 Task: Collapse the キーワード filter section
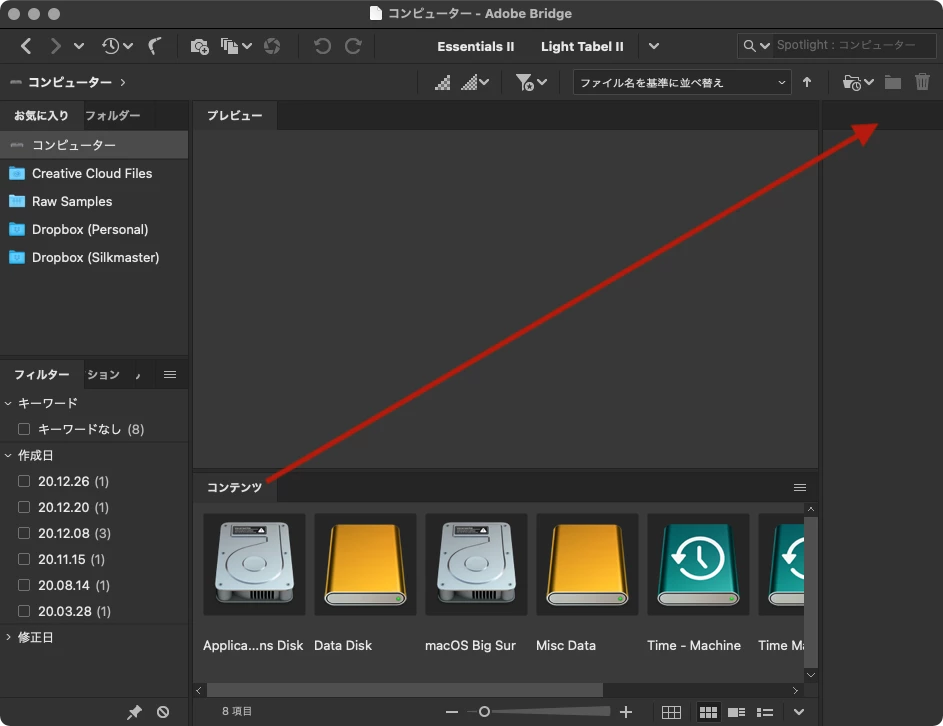[8, 403]
